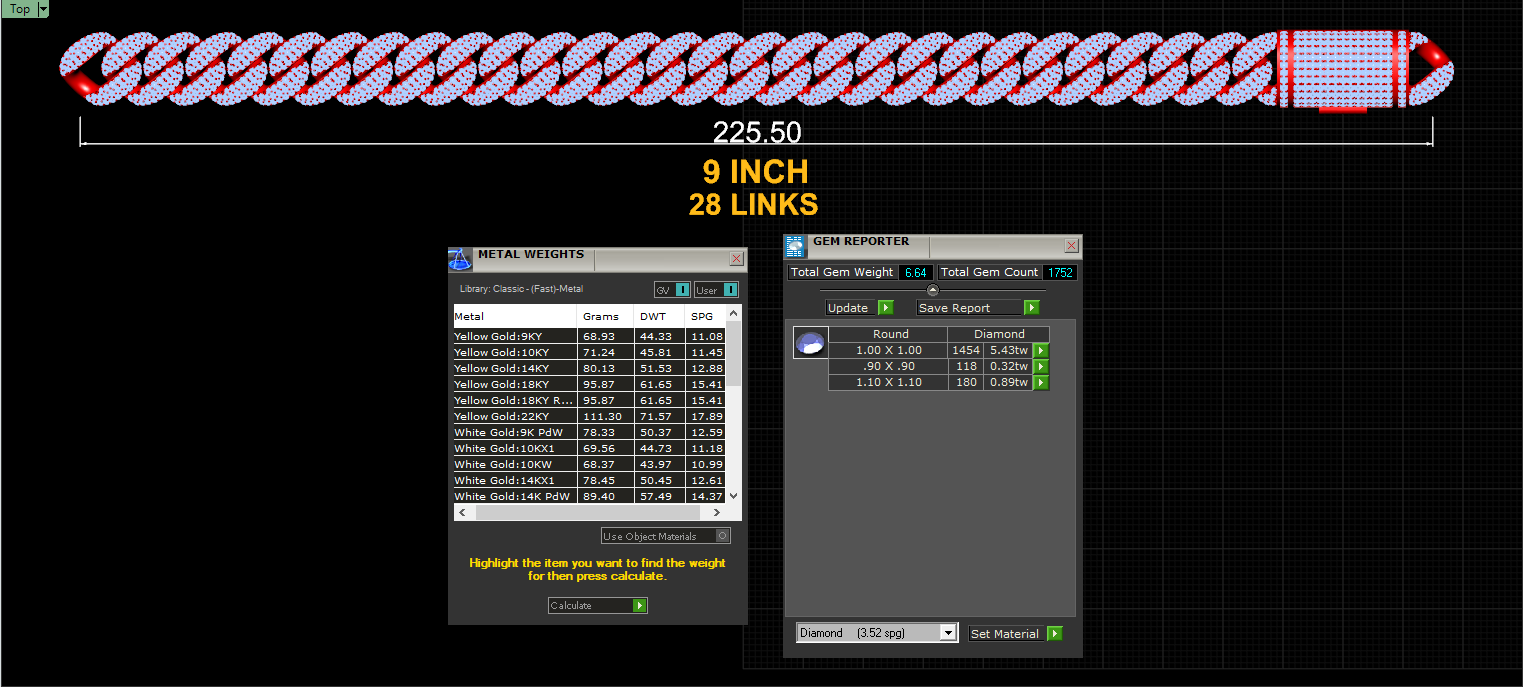Click the green arrow next to Update
1523x687 pixels.
point(885,308)
